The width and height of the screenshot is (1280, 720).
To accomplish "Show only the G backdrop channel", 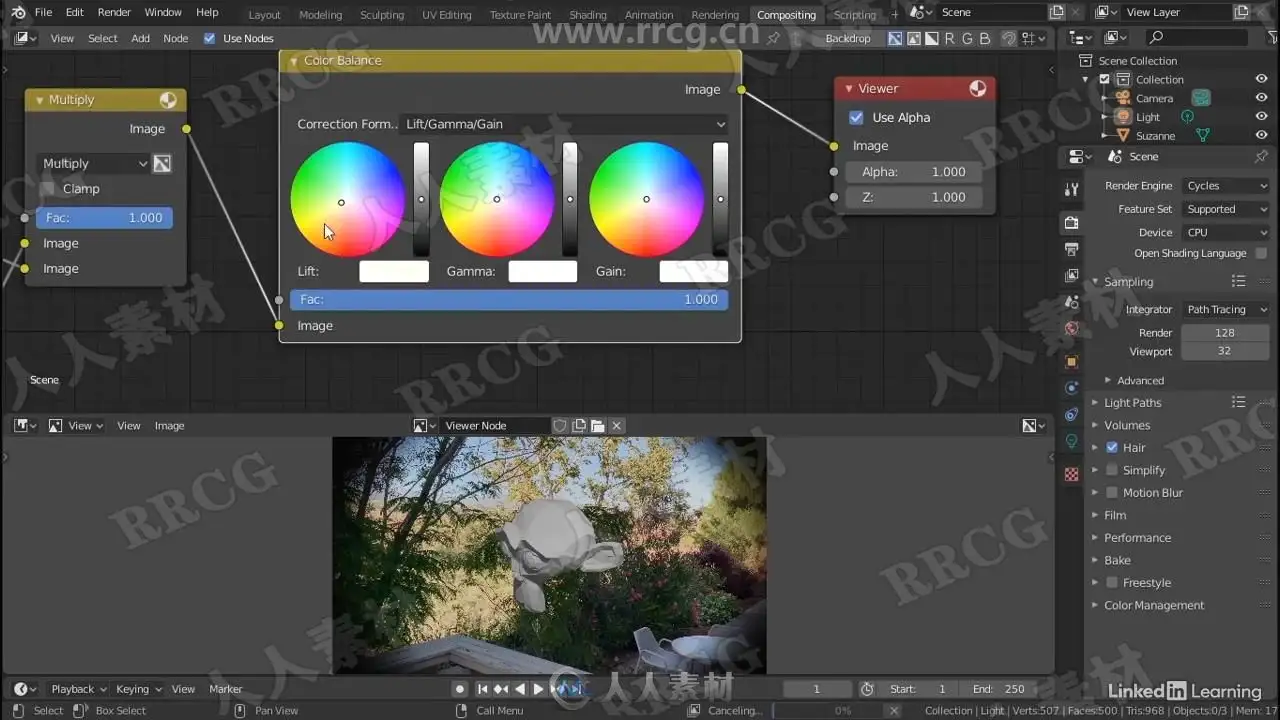I will pyautogui.click(x=967, y=38).
